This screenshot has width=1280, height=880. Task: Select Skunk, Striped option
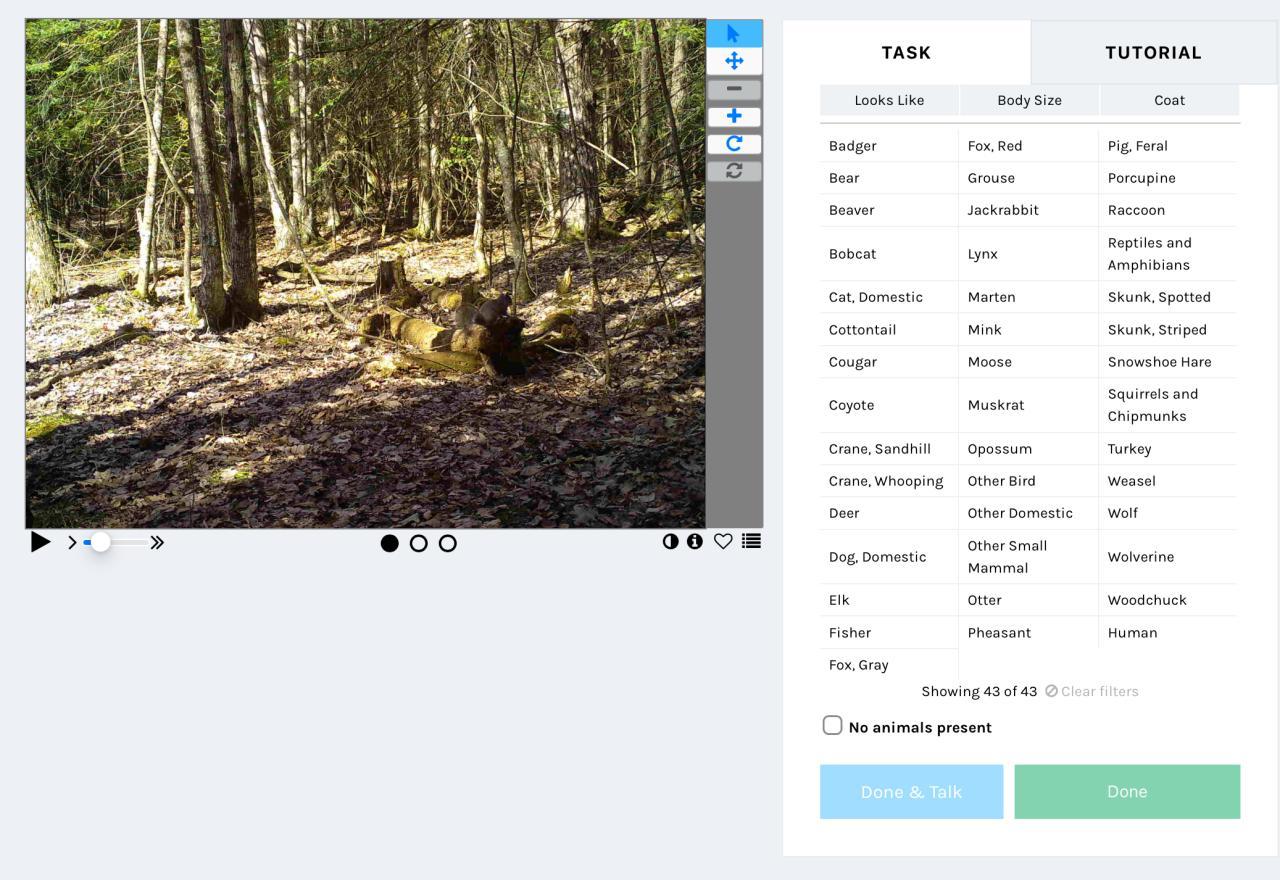pos(1168,330)
